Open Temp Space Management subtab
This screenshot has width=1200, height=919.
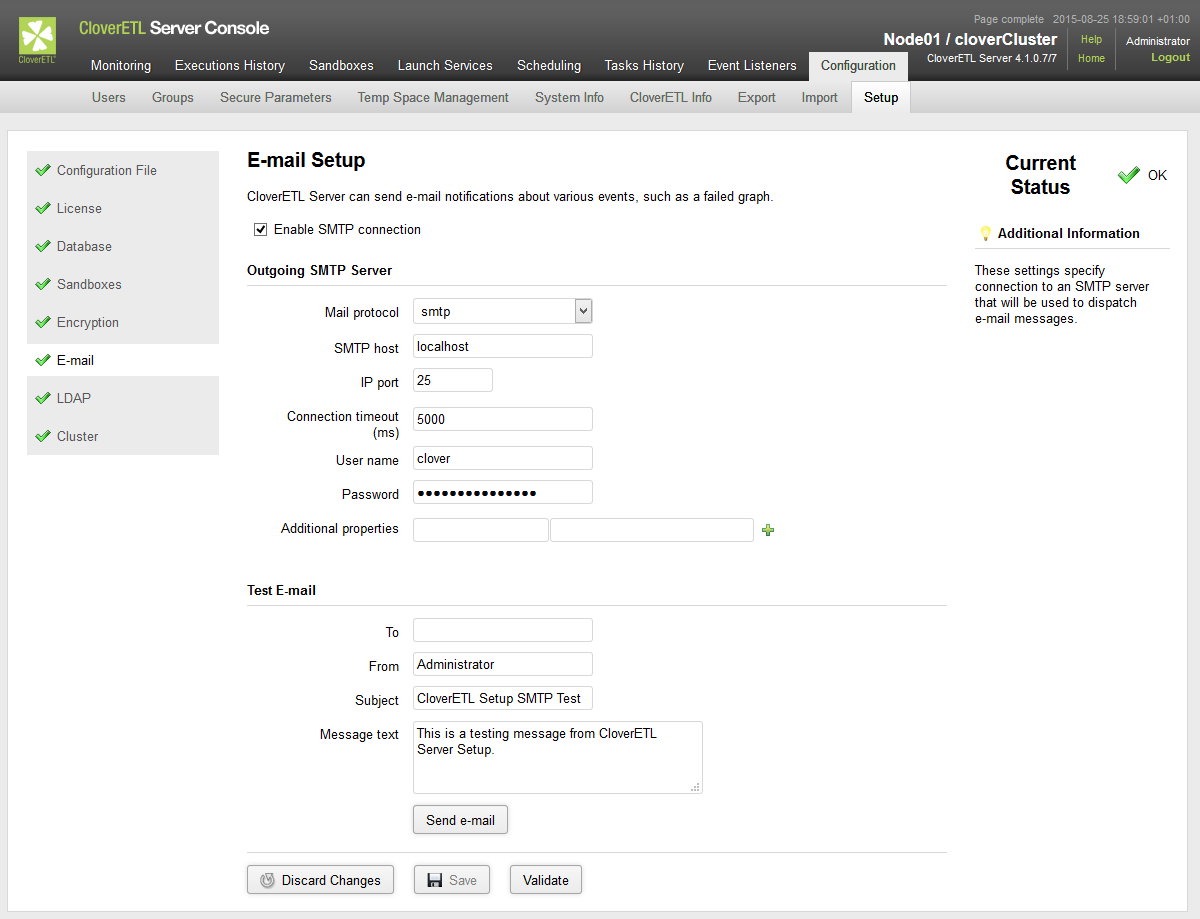tap(433, 97)
